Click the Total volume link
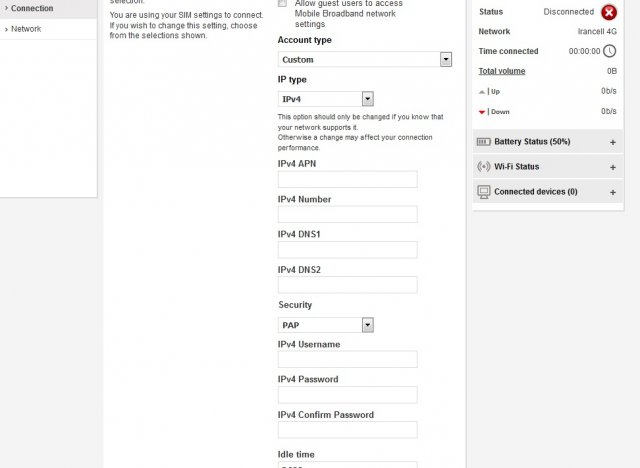 point(501,71)
